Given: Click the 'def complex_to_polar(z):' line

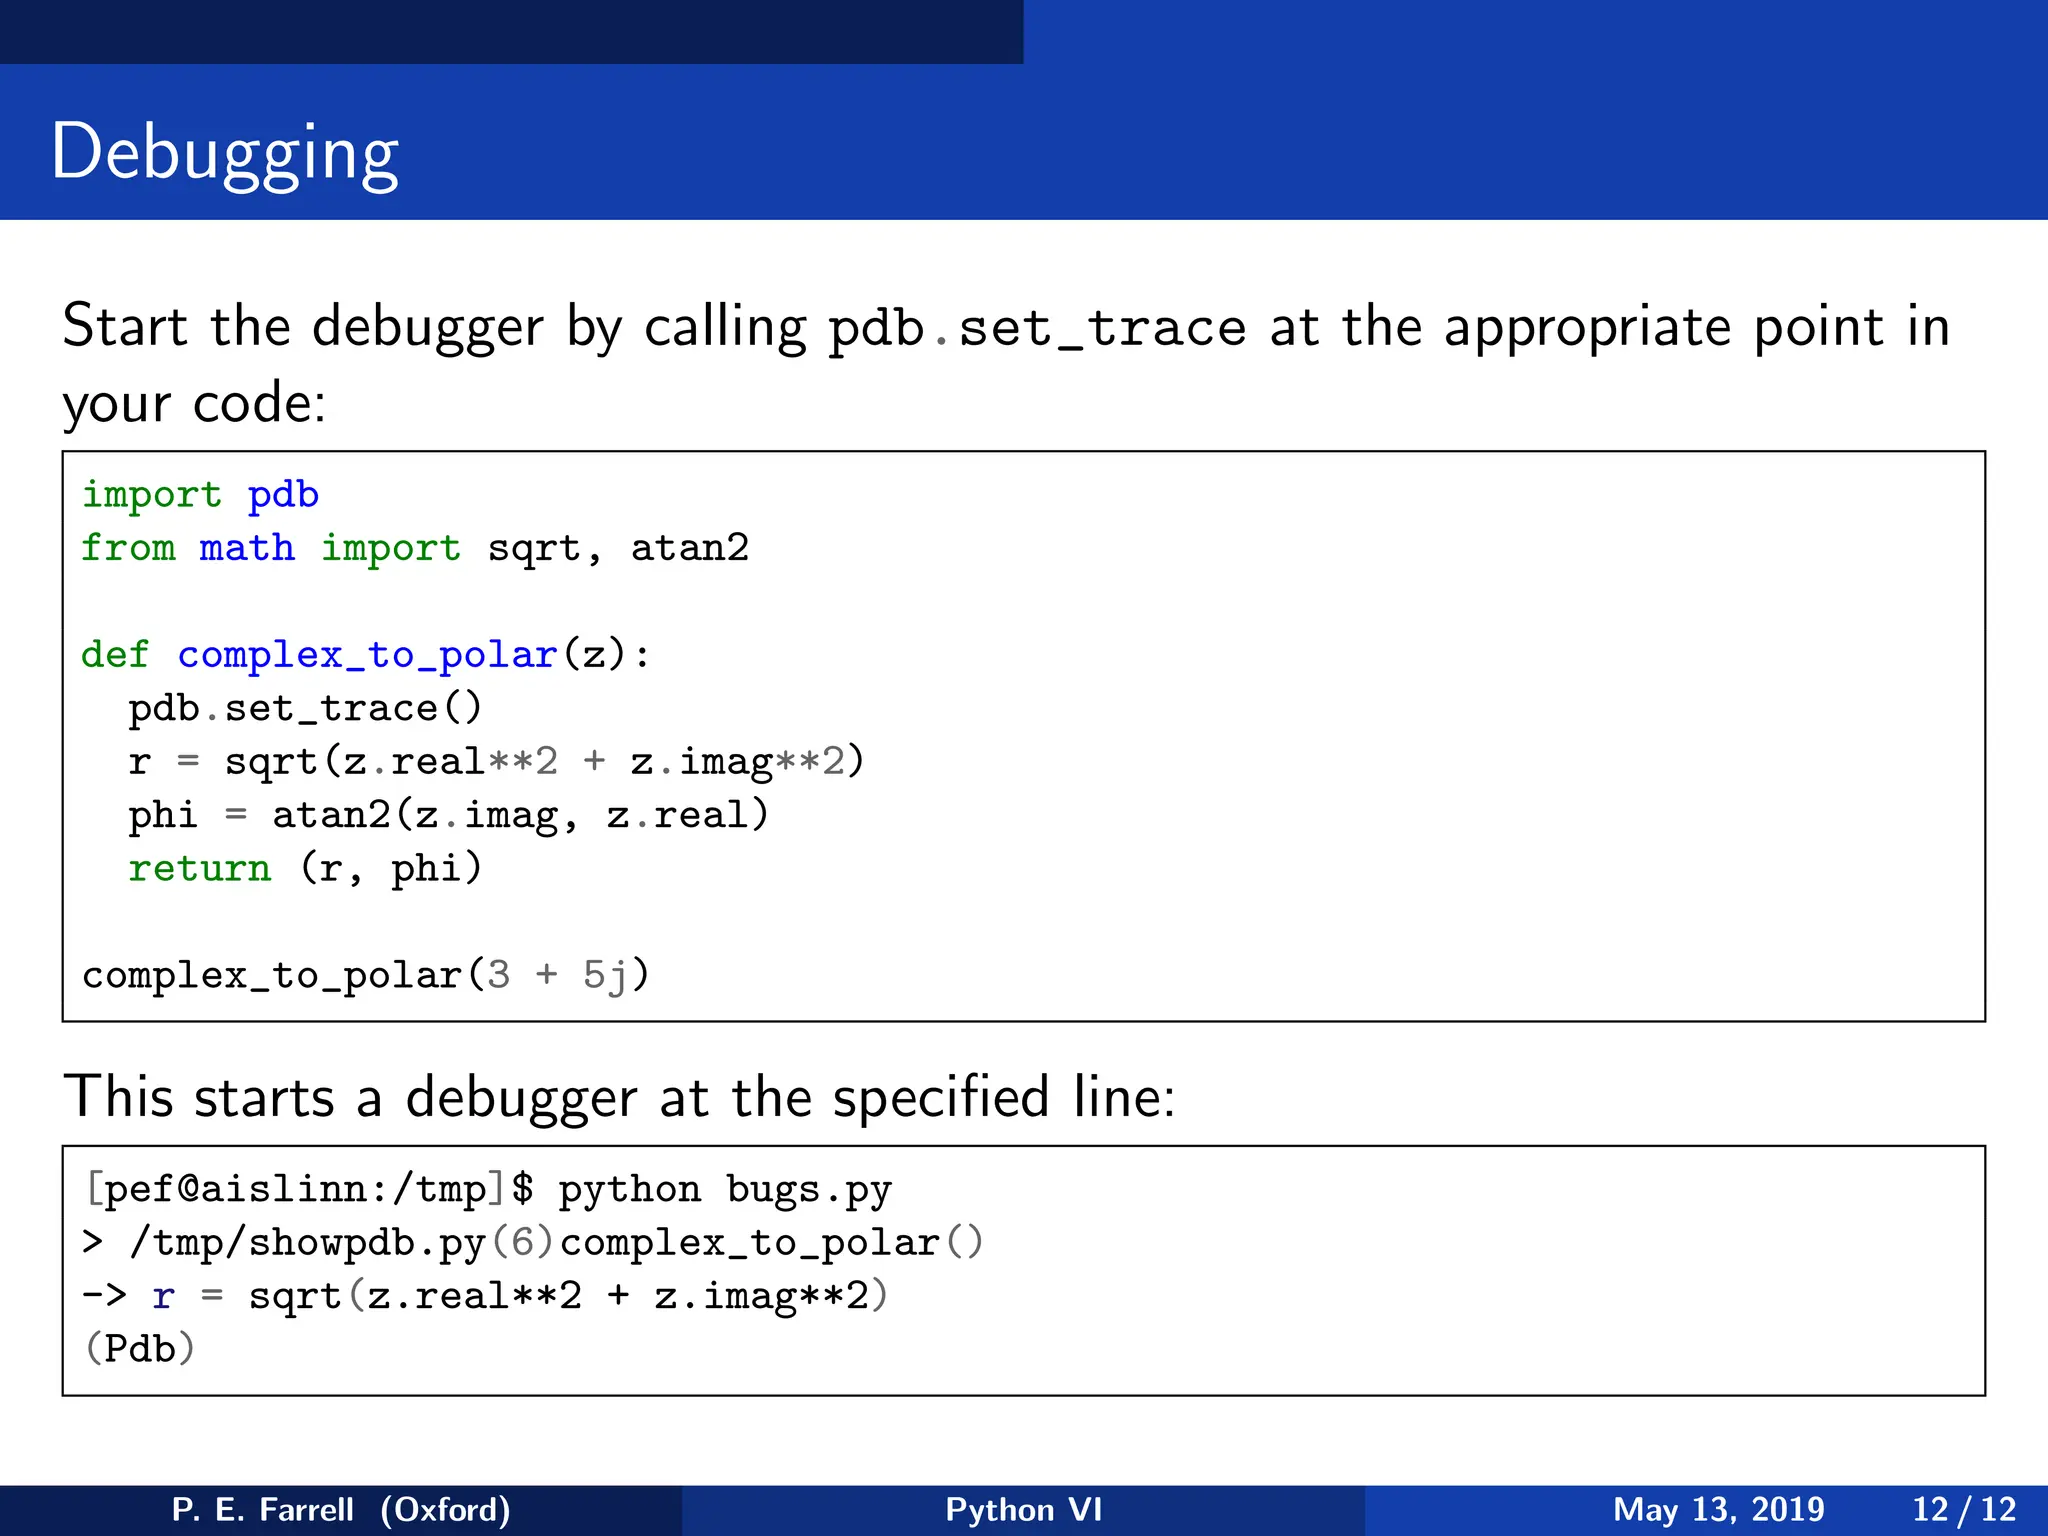Looking at the screenshot, I should 366,655.
